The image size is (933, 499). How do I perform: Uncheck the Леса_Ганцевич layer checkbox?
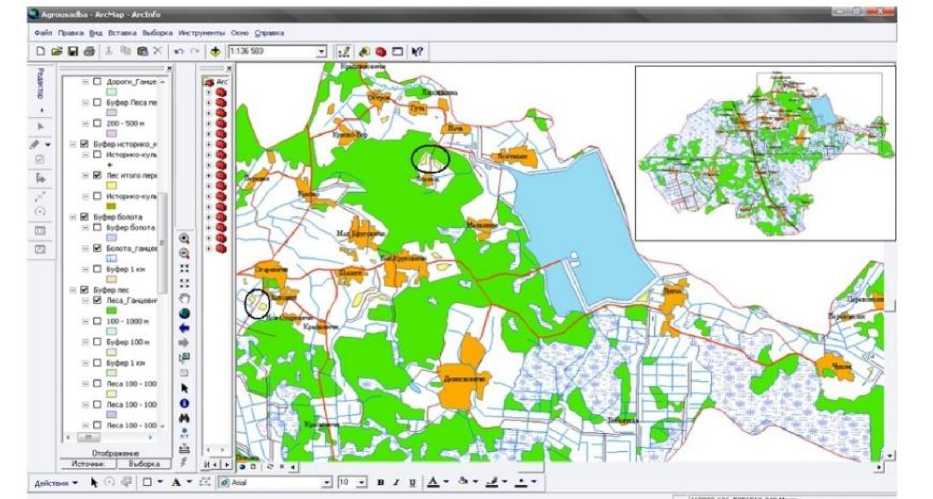(x=96, y=300)
